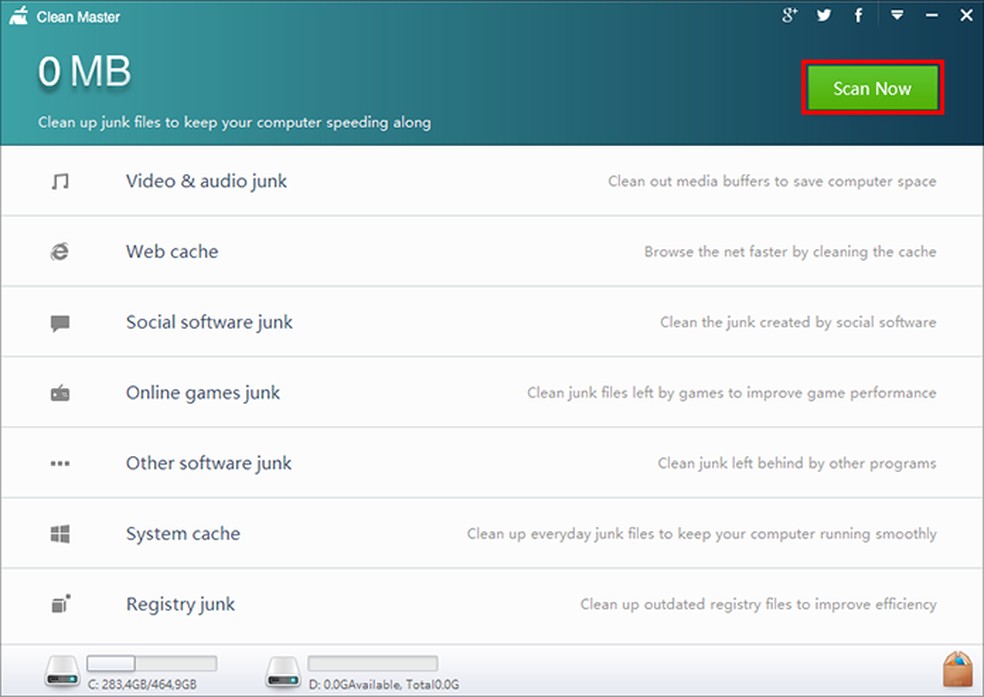The height and width of the screenshot is (697, 984).
Task: Click the three-dot Other software icon
Action: [60, 464]
